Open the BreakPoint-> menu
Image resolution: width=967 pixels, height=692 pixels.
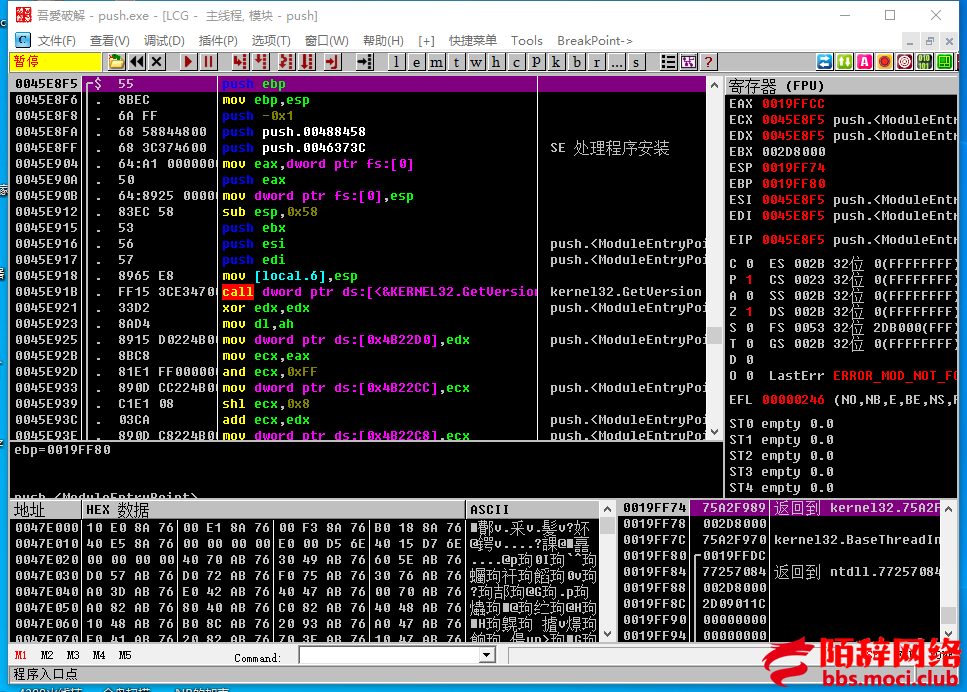tap(595, 41)
